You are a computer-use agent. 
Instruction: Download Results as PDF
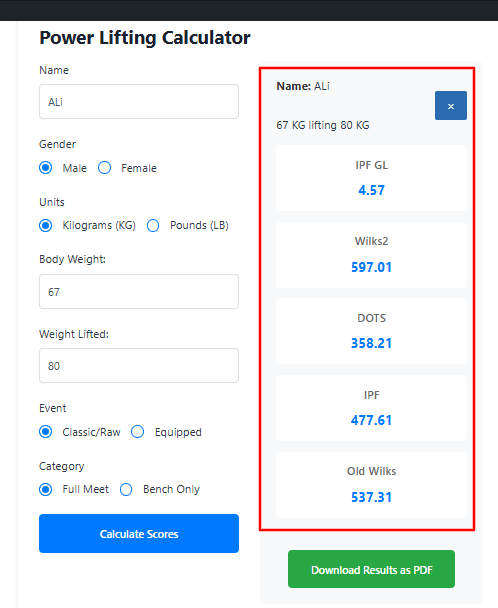[371, 569]
